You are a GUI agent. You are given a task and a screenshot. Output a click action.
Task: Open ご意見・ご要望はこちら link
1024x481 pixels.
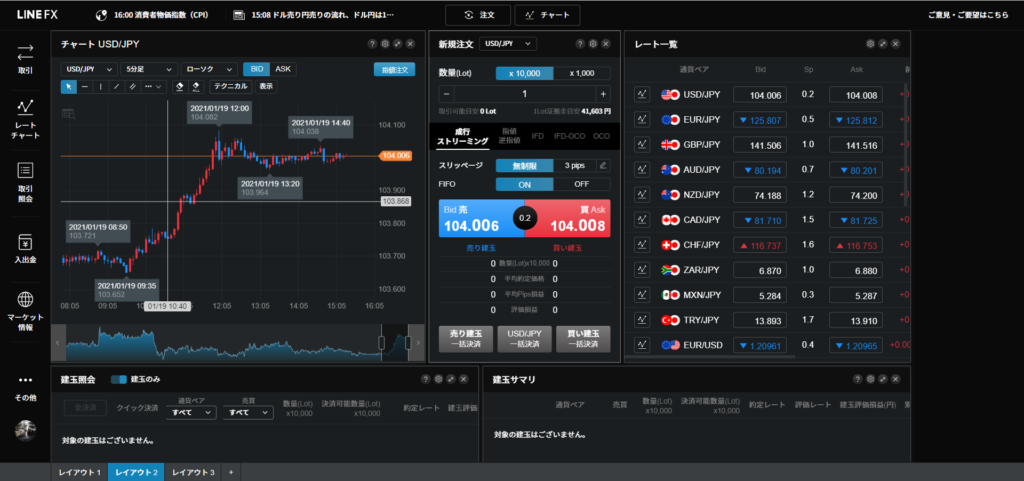968,15
